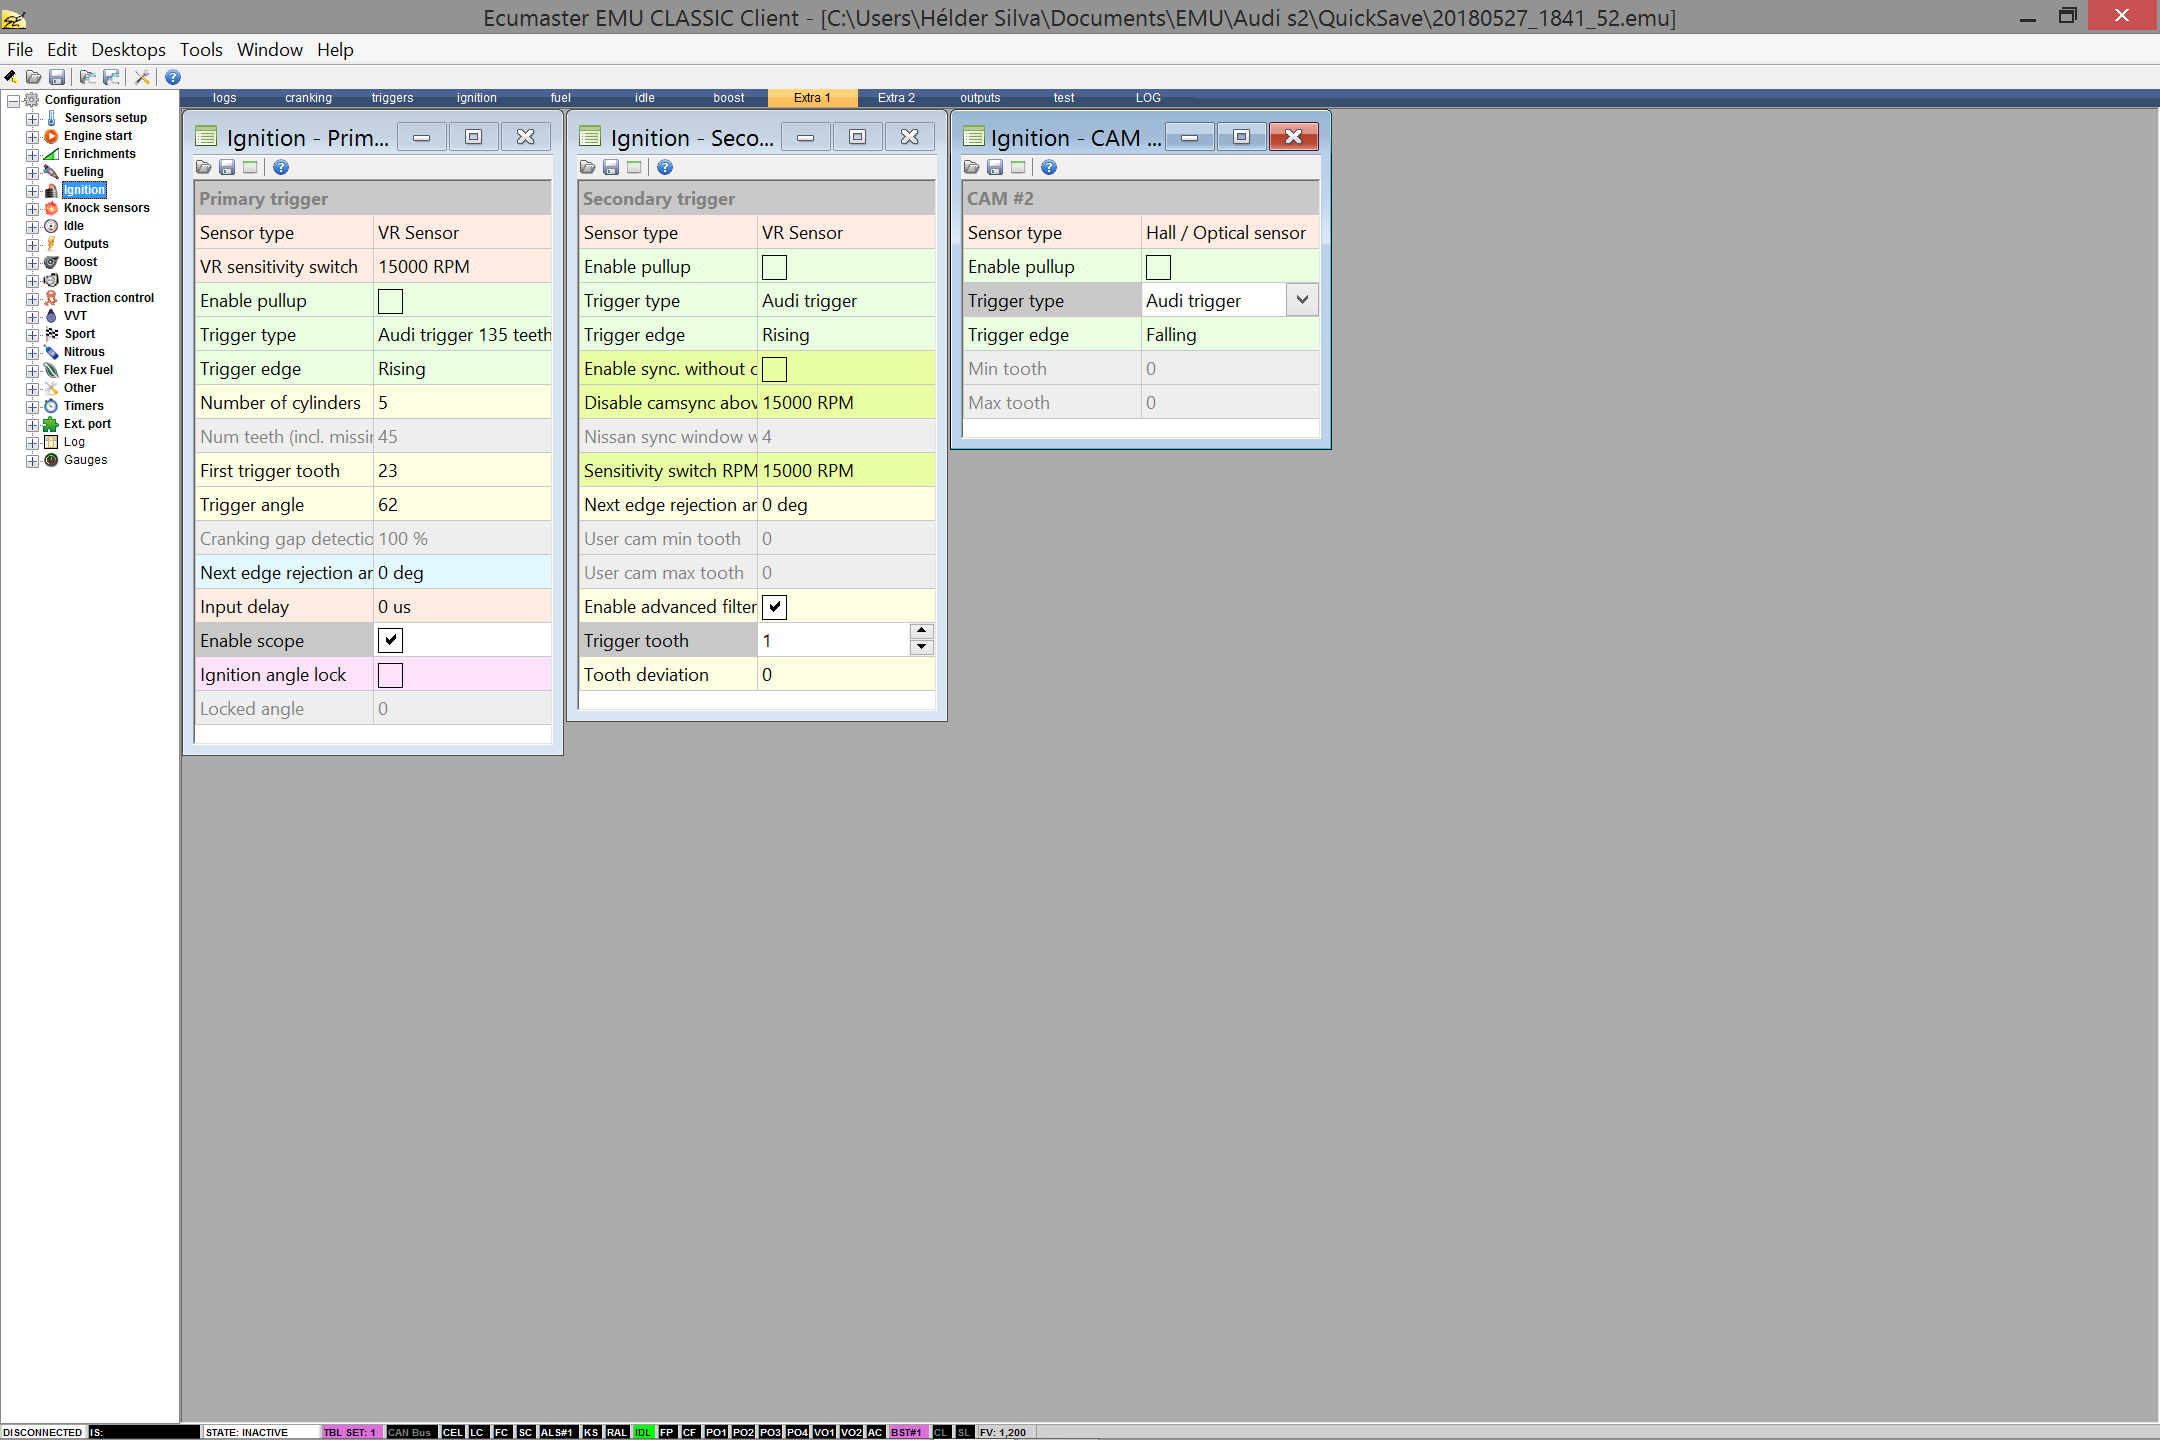Toggle the Ignition angle lock checkbox
The image size is (2160, 1440).
[x=390, y=675]
